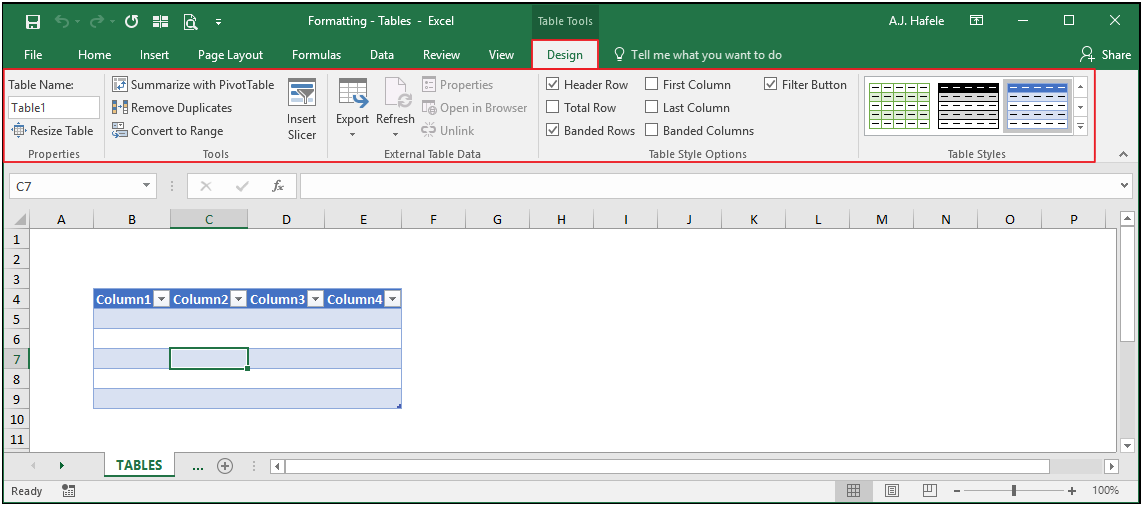Click next sheet navigation arrow
Image resolution: width=1143 pixels, height=506 pixels.
point(62,465)
